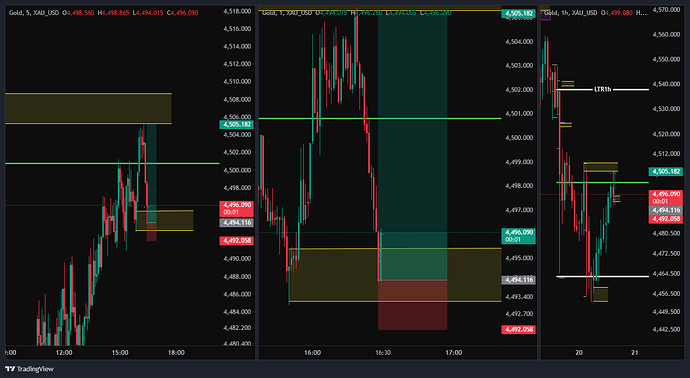Viewport: 690px width, 378px height.
Task: Click the 18:00 time label on 5-minute chart
Action: coord(176,352)
